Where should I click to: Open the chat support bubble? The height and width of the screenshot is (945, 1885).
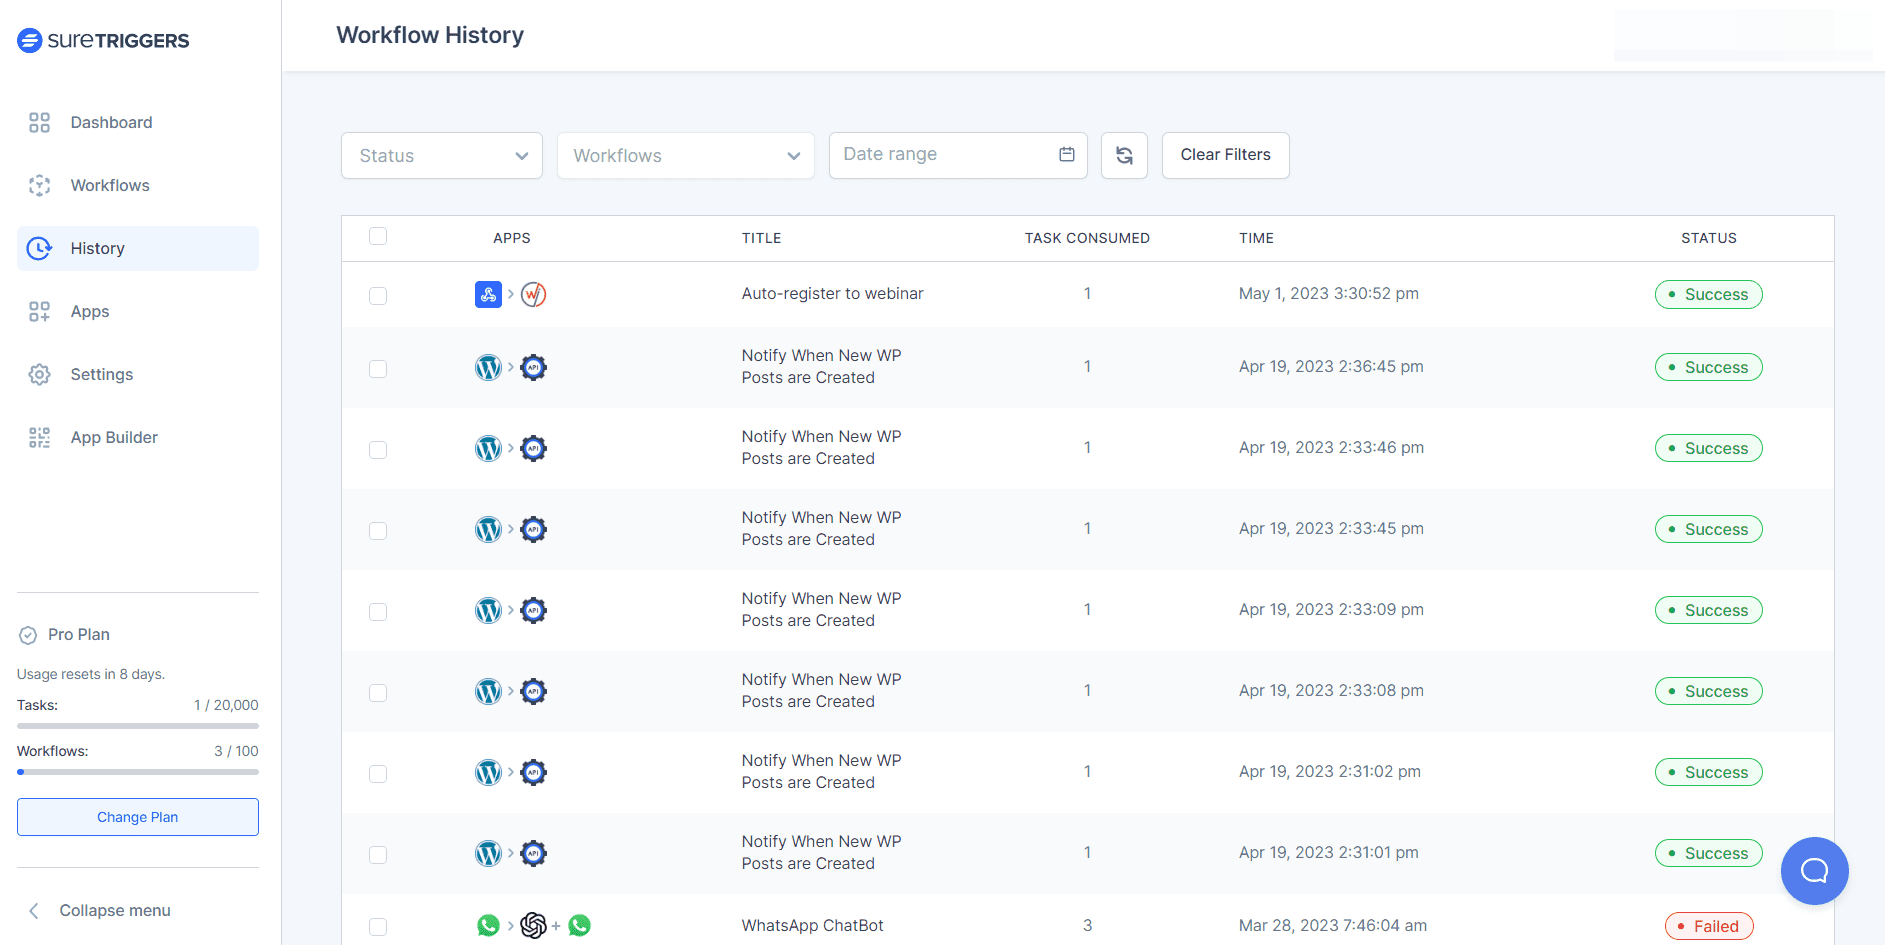pos(1814,871)
